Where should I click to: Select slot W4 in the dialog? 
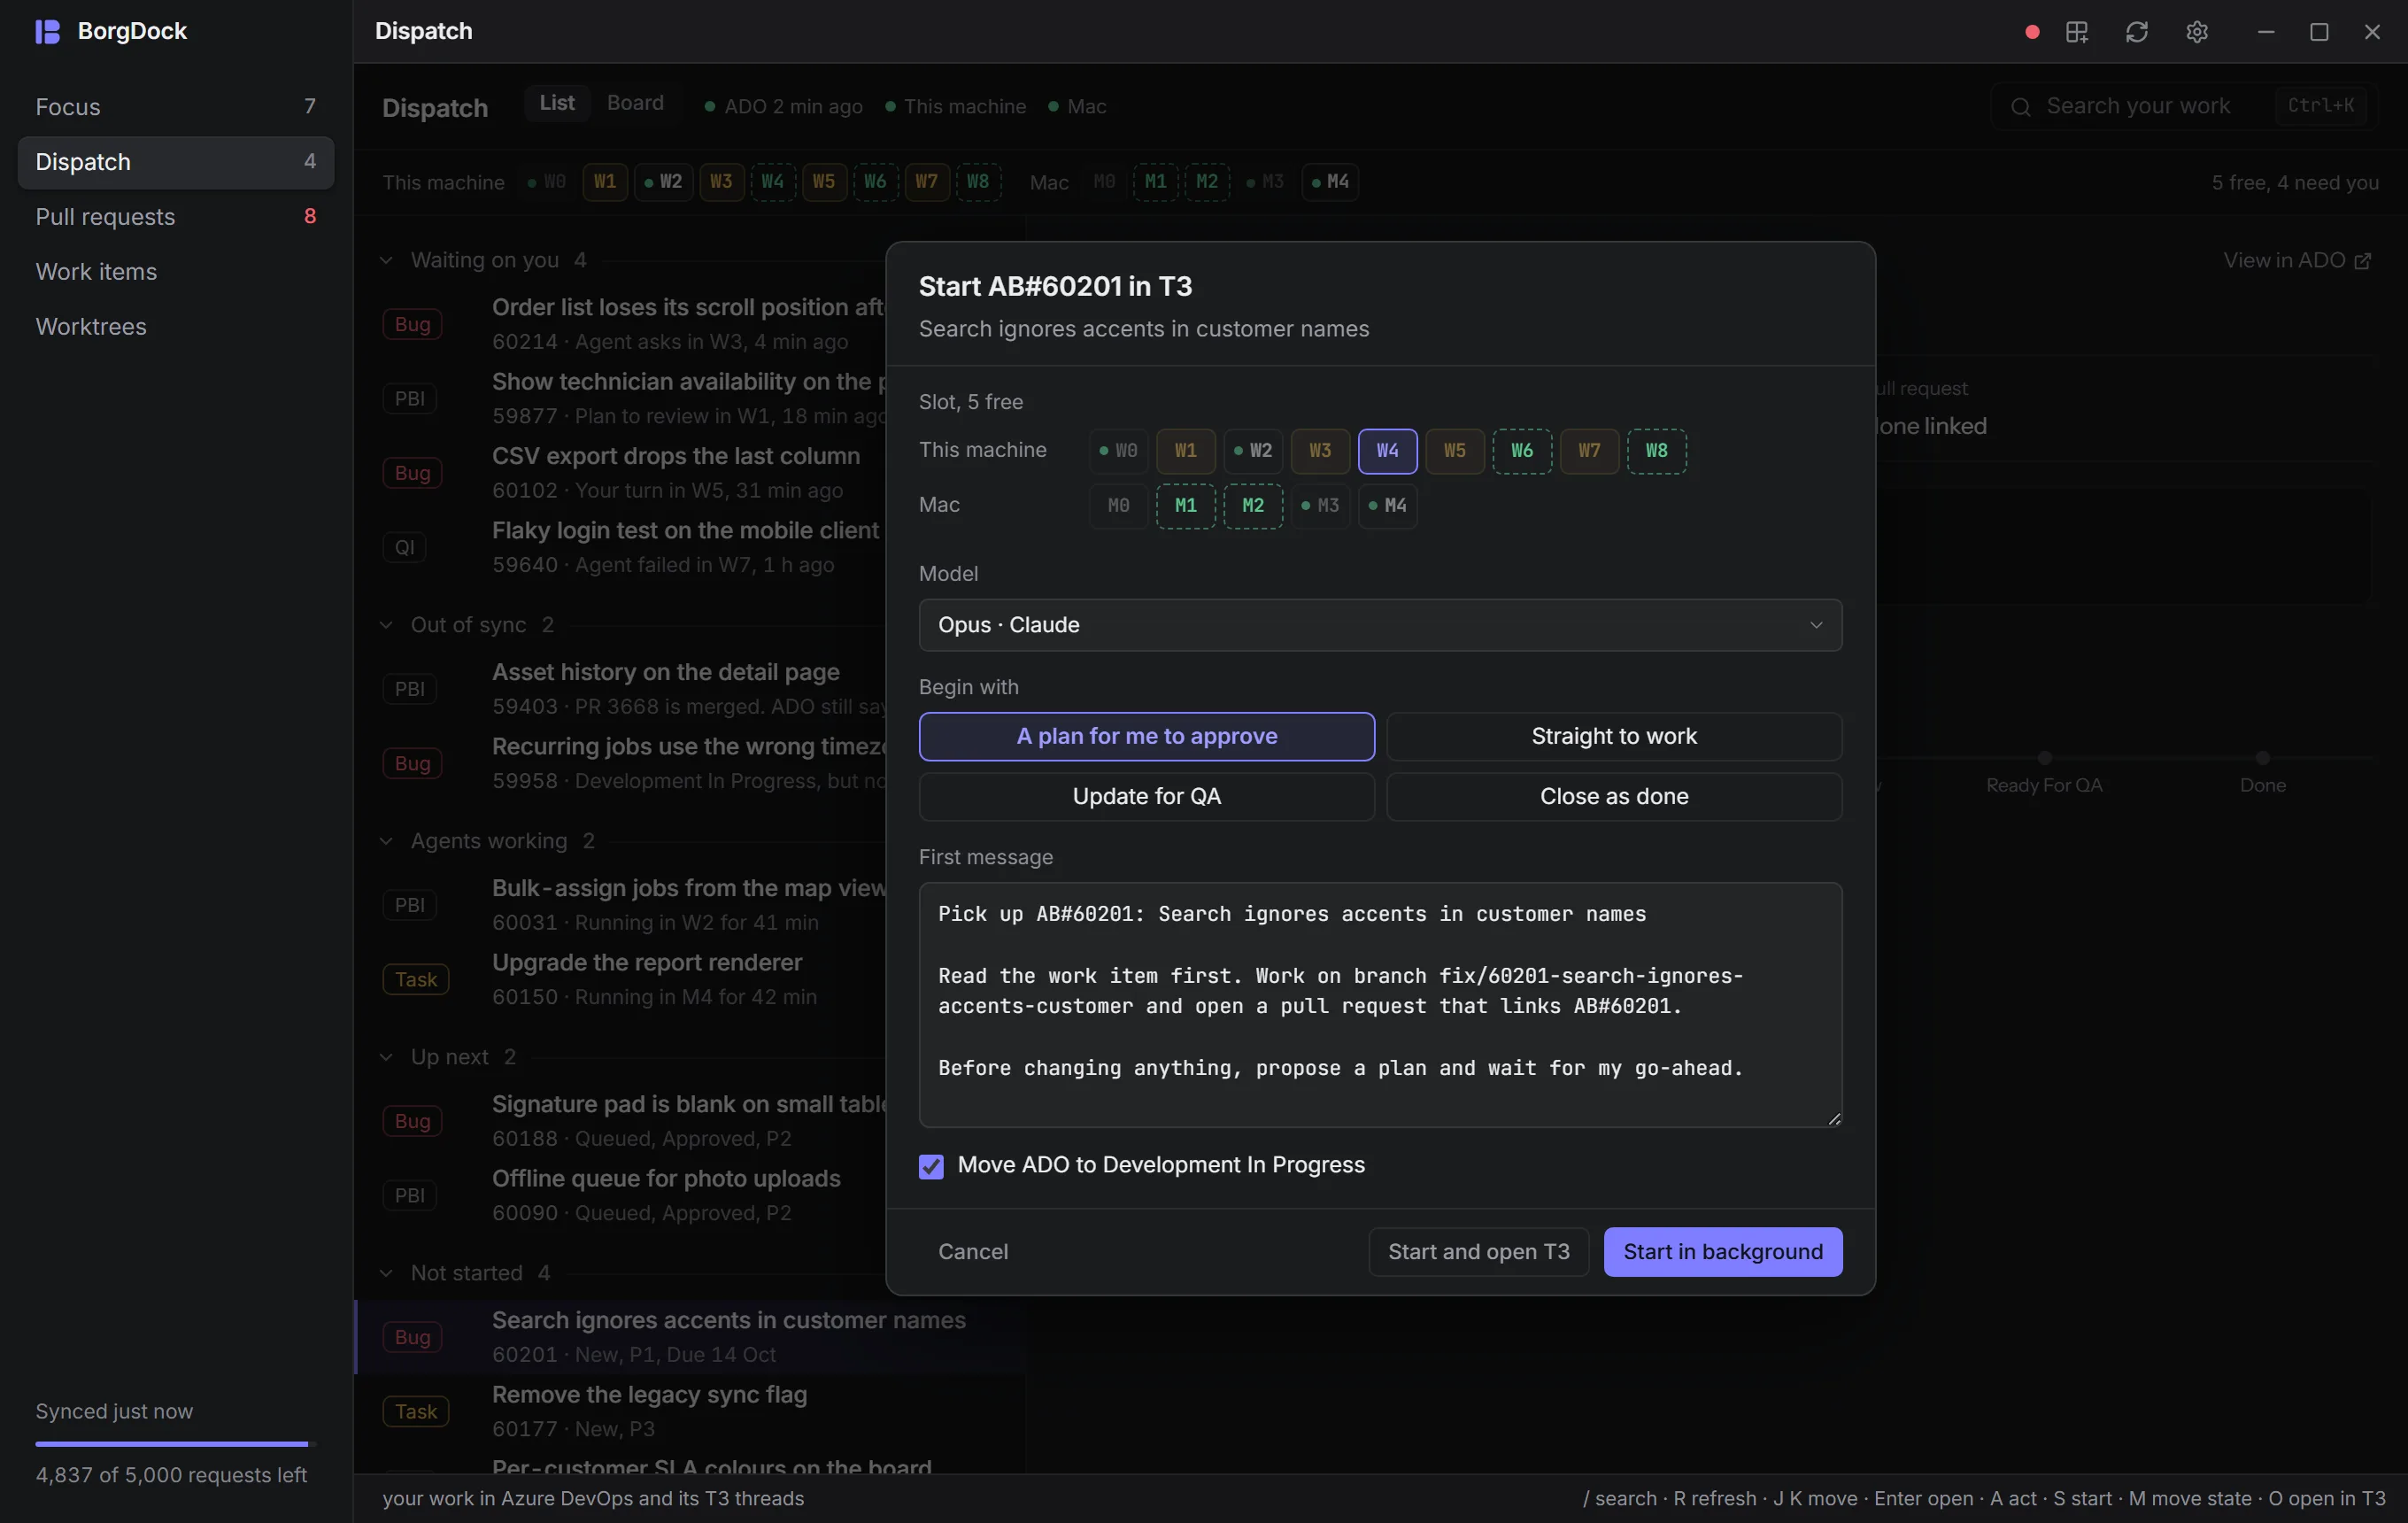tap(1387, 451)
